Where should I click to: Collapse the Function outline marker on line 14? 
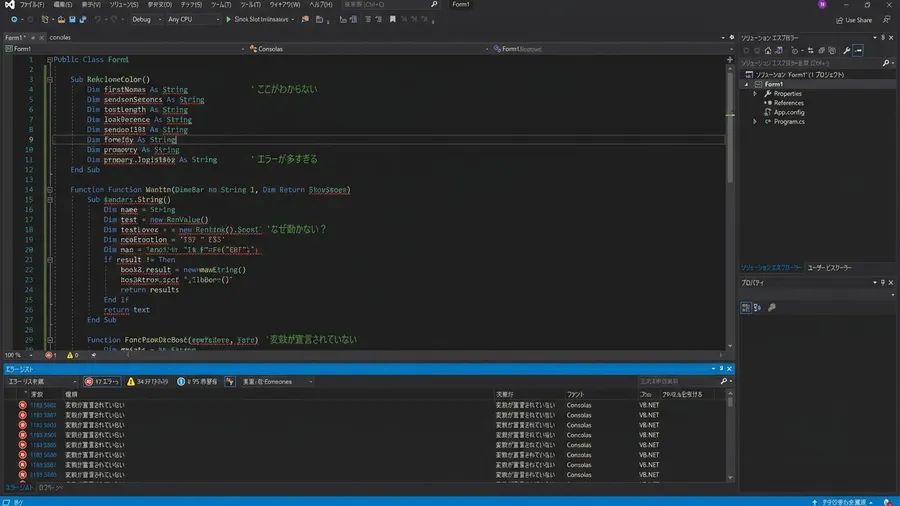(49, 190)
